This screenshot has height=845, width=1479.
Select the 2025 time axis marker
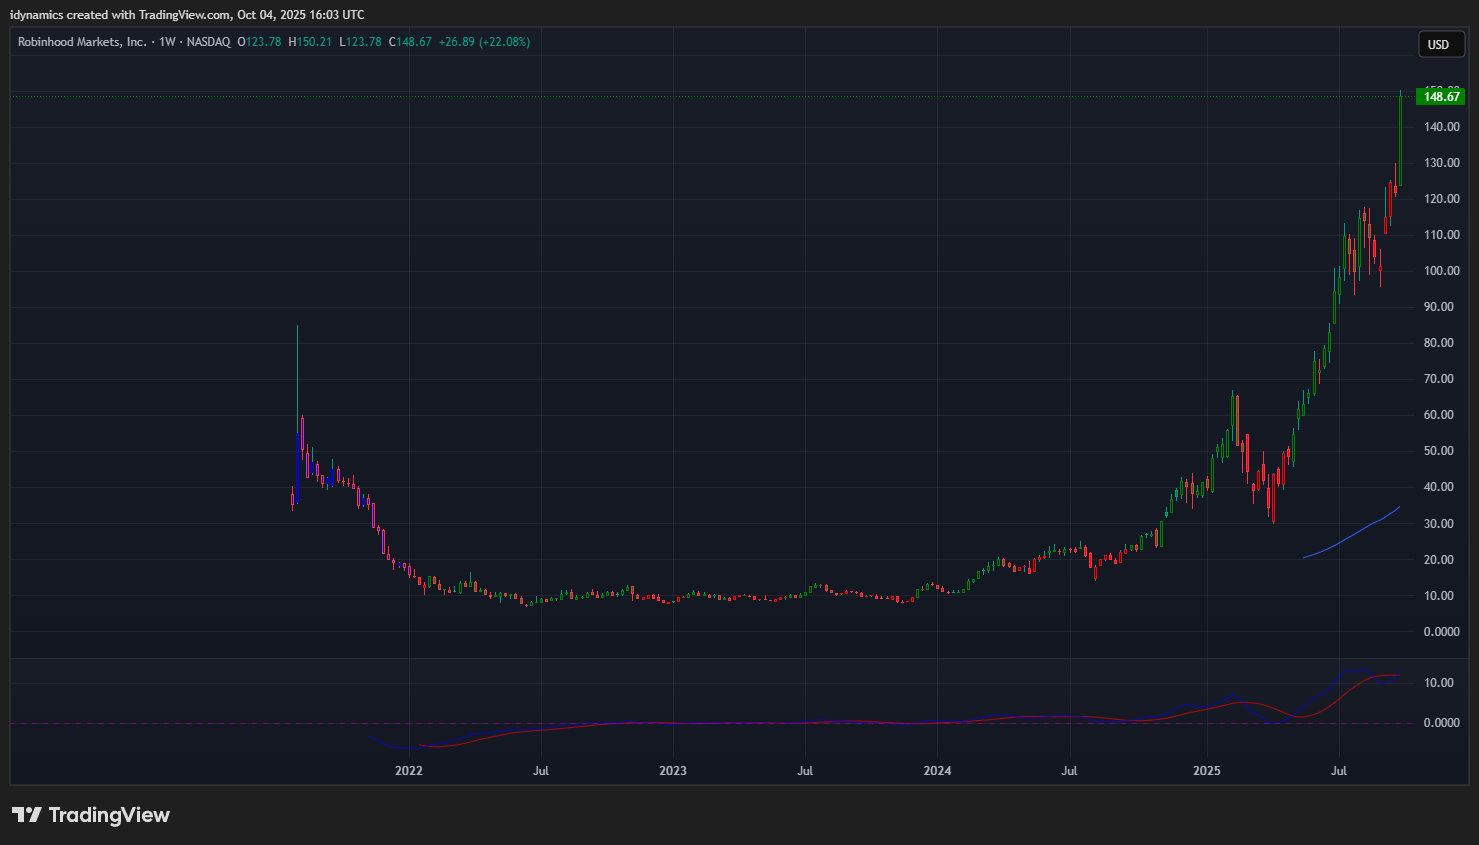pos(1206,770)
